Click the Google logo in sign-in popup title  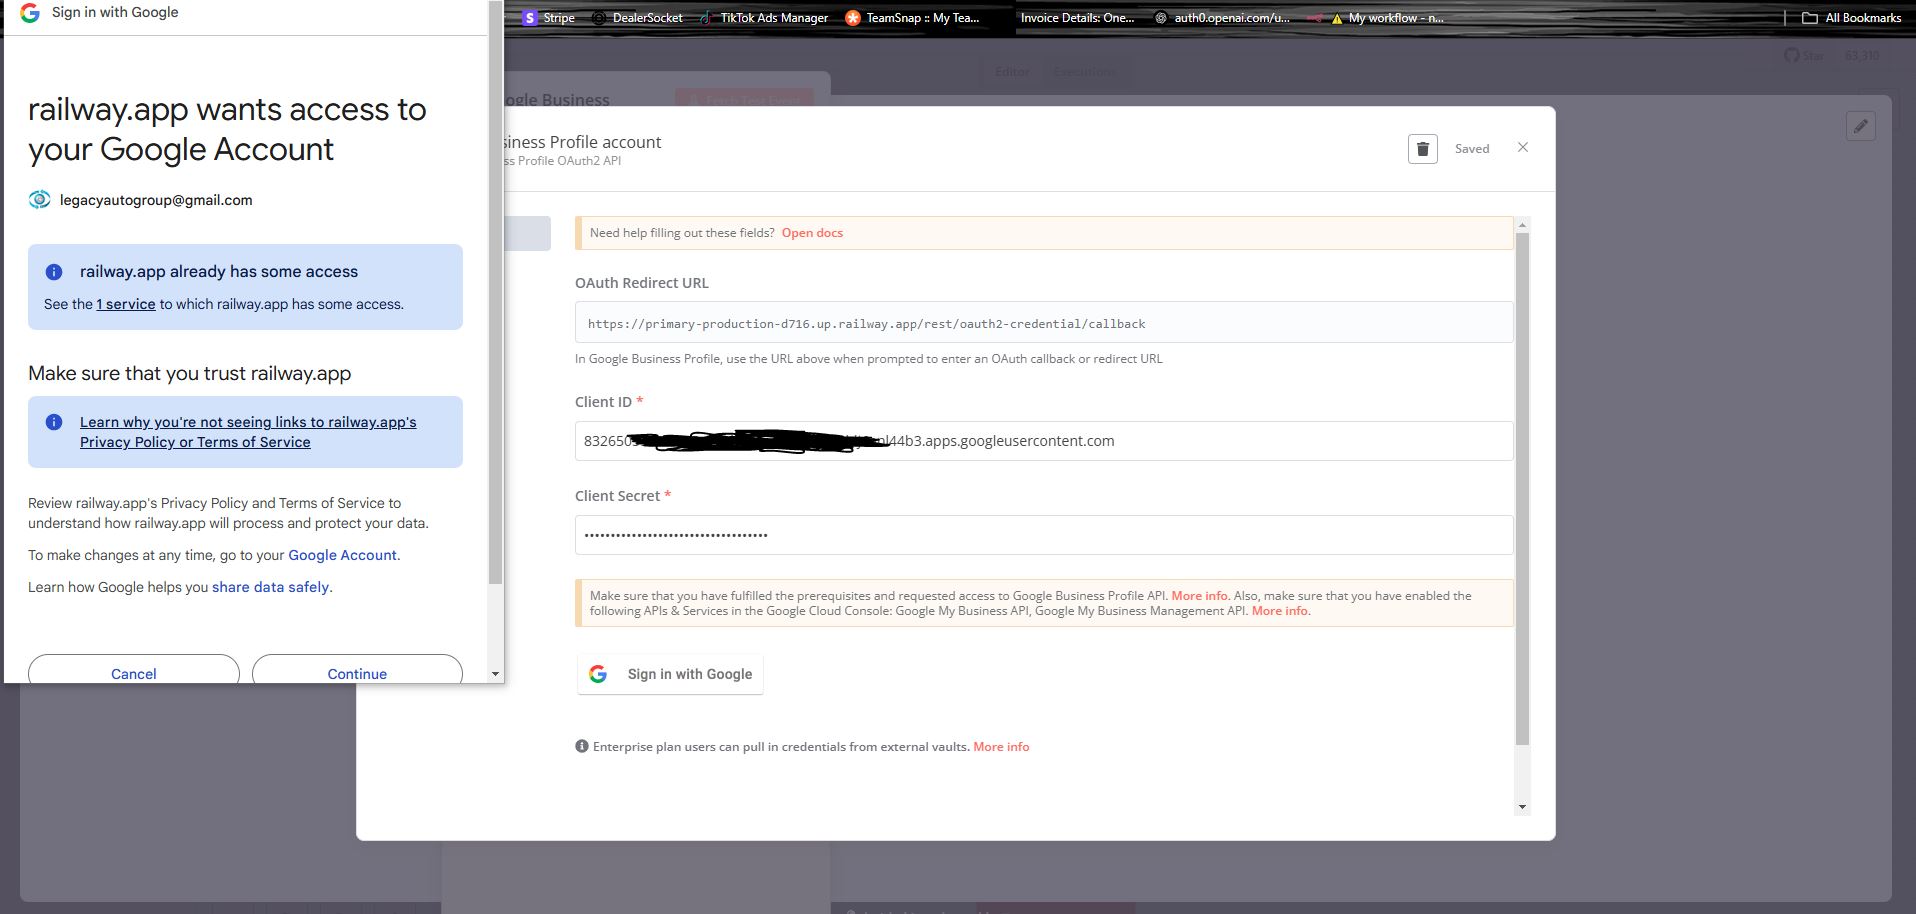click(x=30, y=13)
